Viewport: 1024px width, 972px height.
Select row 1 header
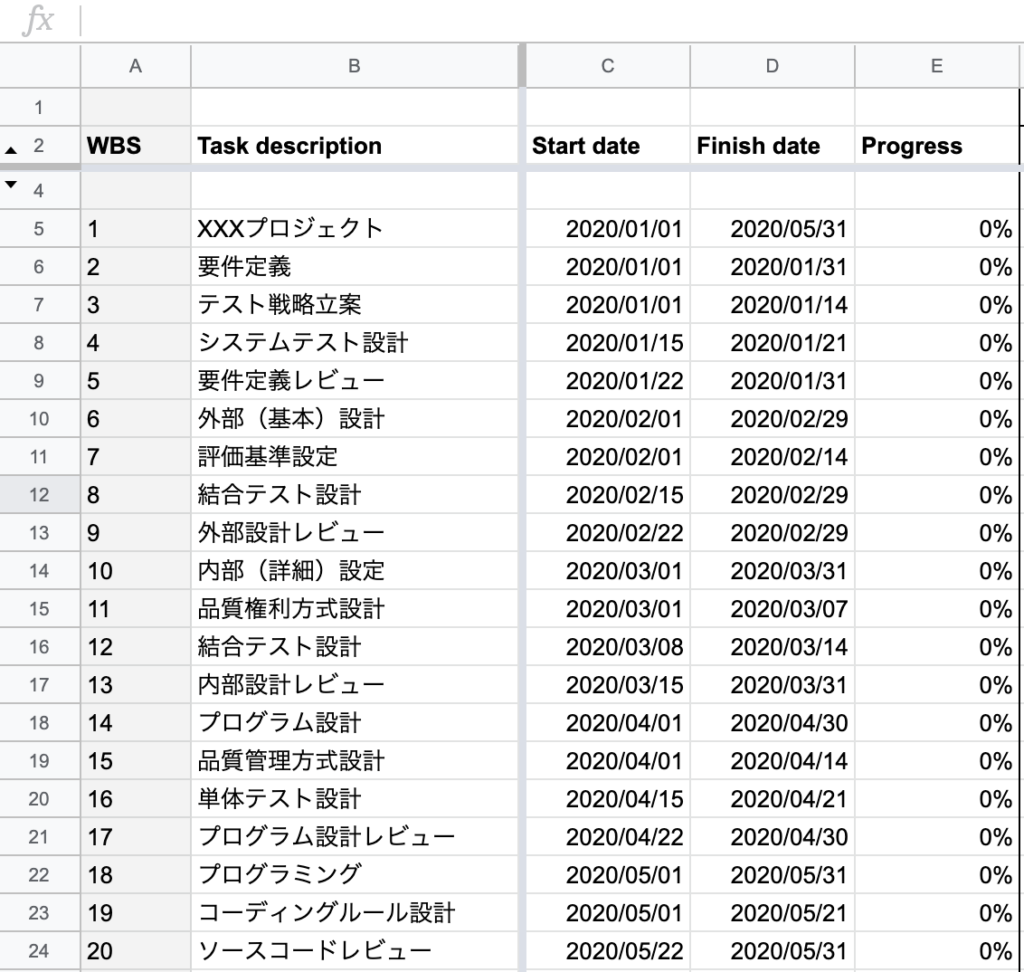39,107
